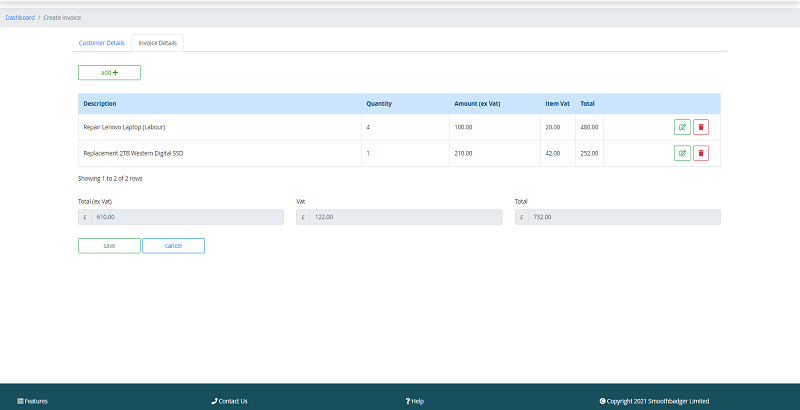
Task: Edit the Repair Lenovo Laptop row
Action: pos(682,127)
